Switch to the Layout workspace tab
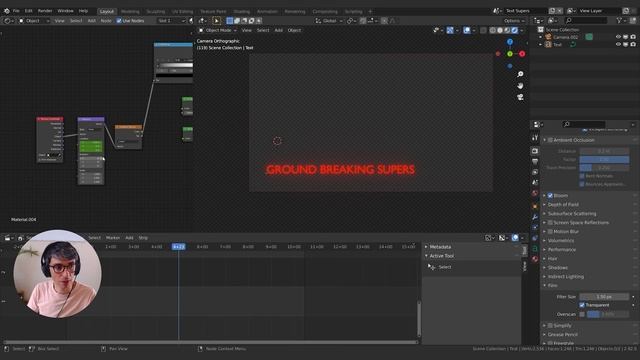Image resolution: width=640 pixels, height=360 pixels. pyautogui.click(x=107, y=11)
